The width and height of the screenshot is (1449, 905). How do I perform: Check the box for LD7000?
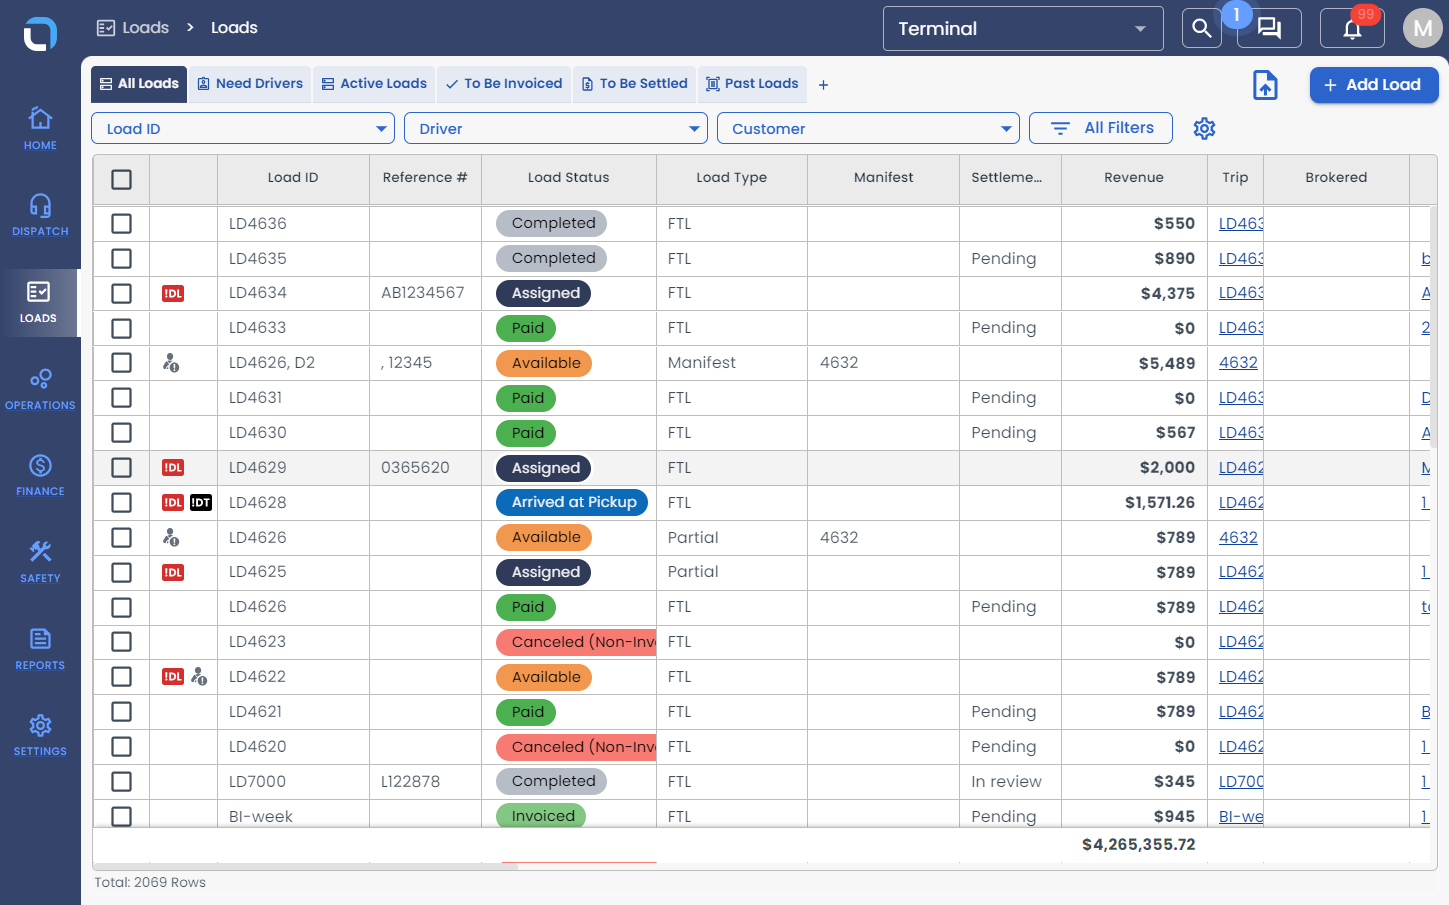[122, 781]
